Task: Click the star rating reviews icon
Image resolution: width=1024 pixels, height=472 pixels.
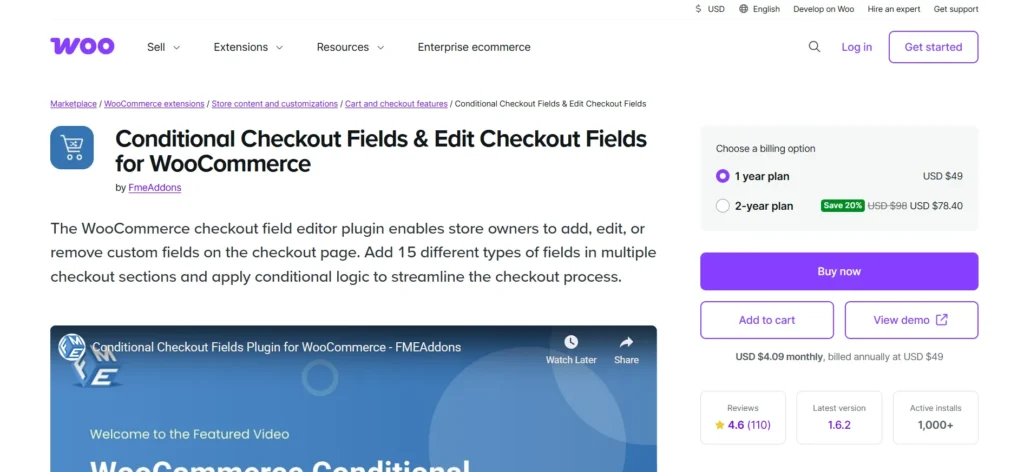Action: click(x=720, y=425)
